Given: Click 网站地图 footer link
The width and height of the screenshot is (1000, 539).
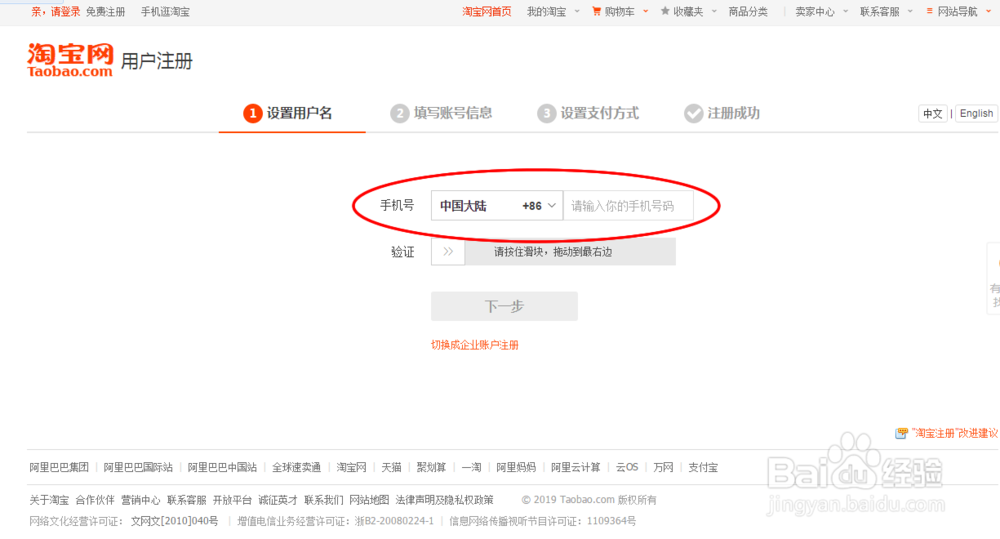Looking at the screenshot, I should pyautogui.click(x=369, y=500).
